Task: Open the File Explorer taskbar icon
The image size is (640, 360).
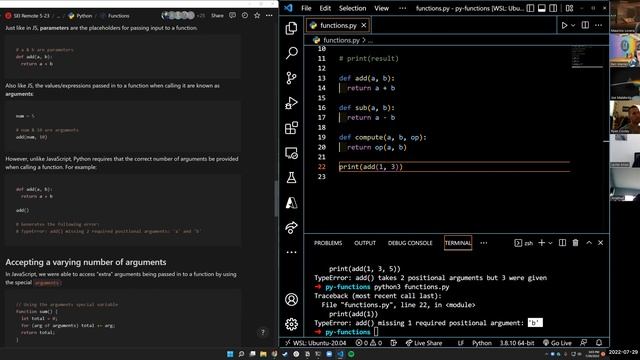Action: tap(263, 354)
